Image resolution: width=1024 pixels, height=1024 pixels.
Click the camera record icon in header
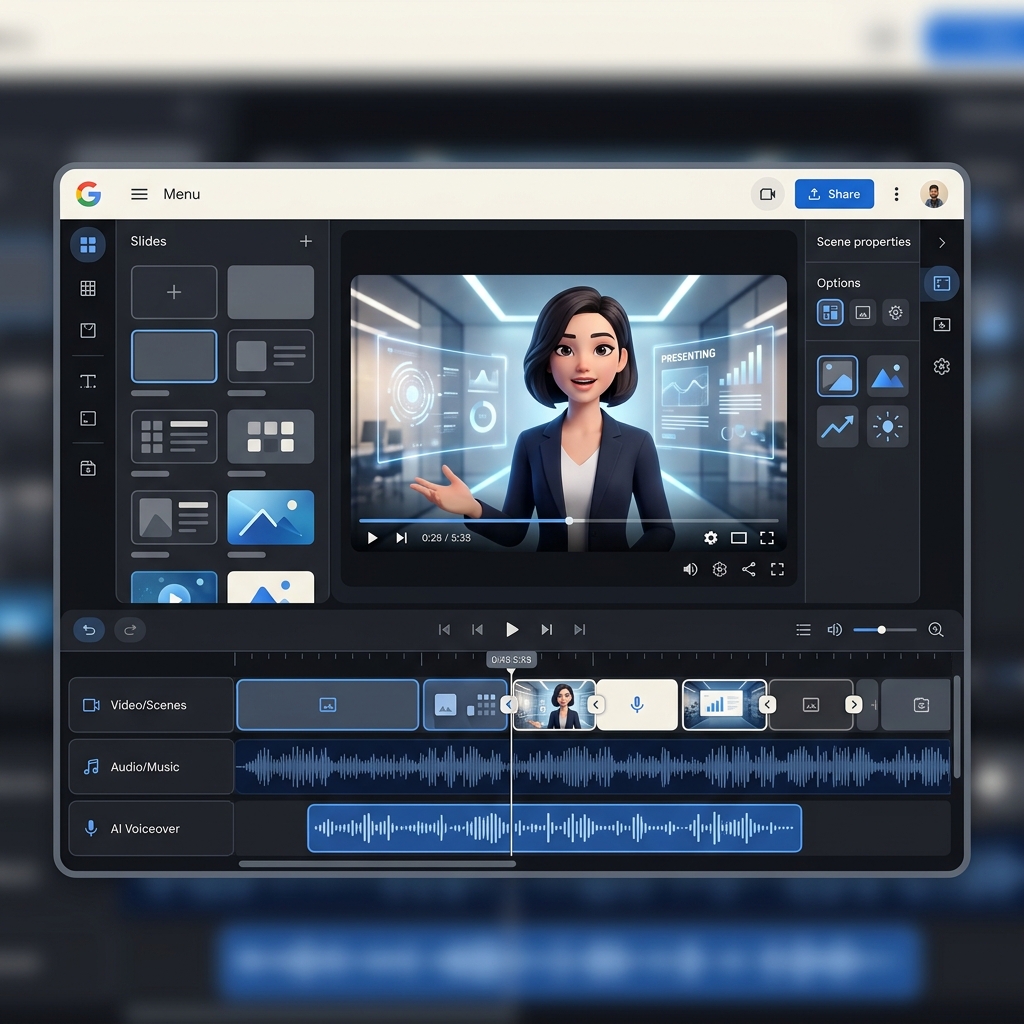[x=767, y=194]
